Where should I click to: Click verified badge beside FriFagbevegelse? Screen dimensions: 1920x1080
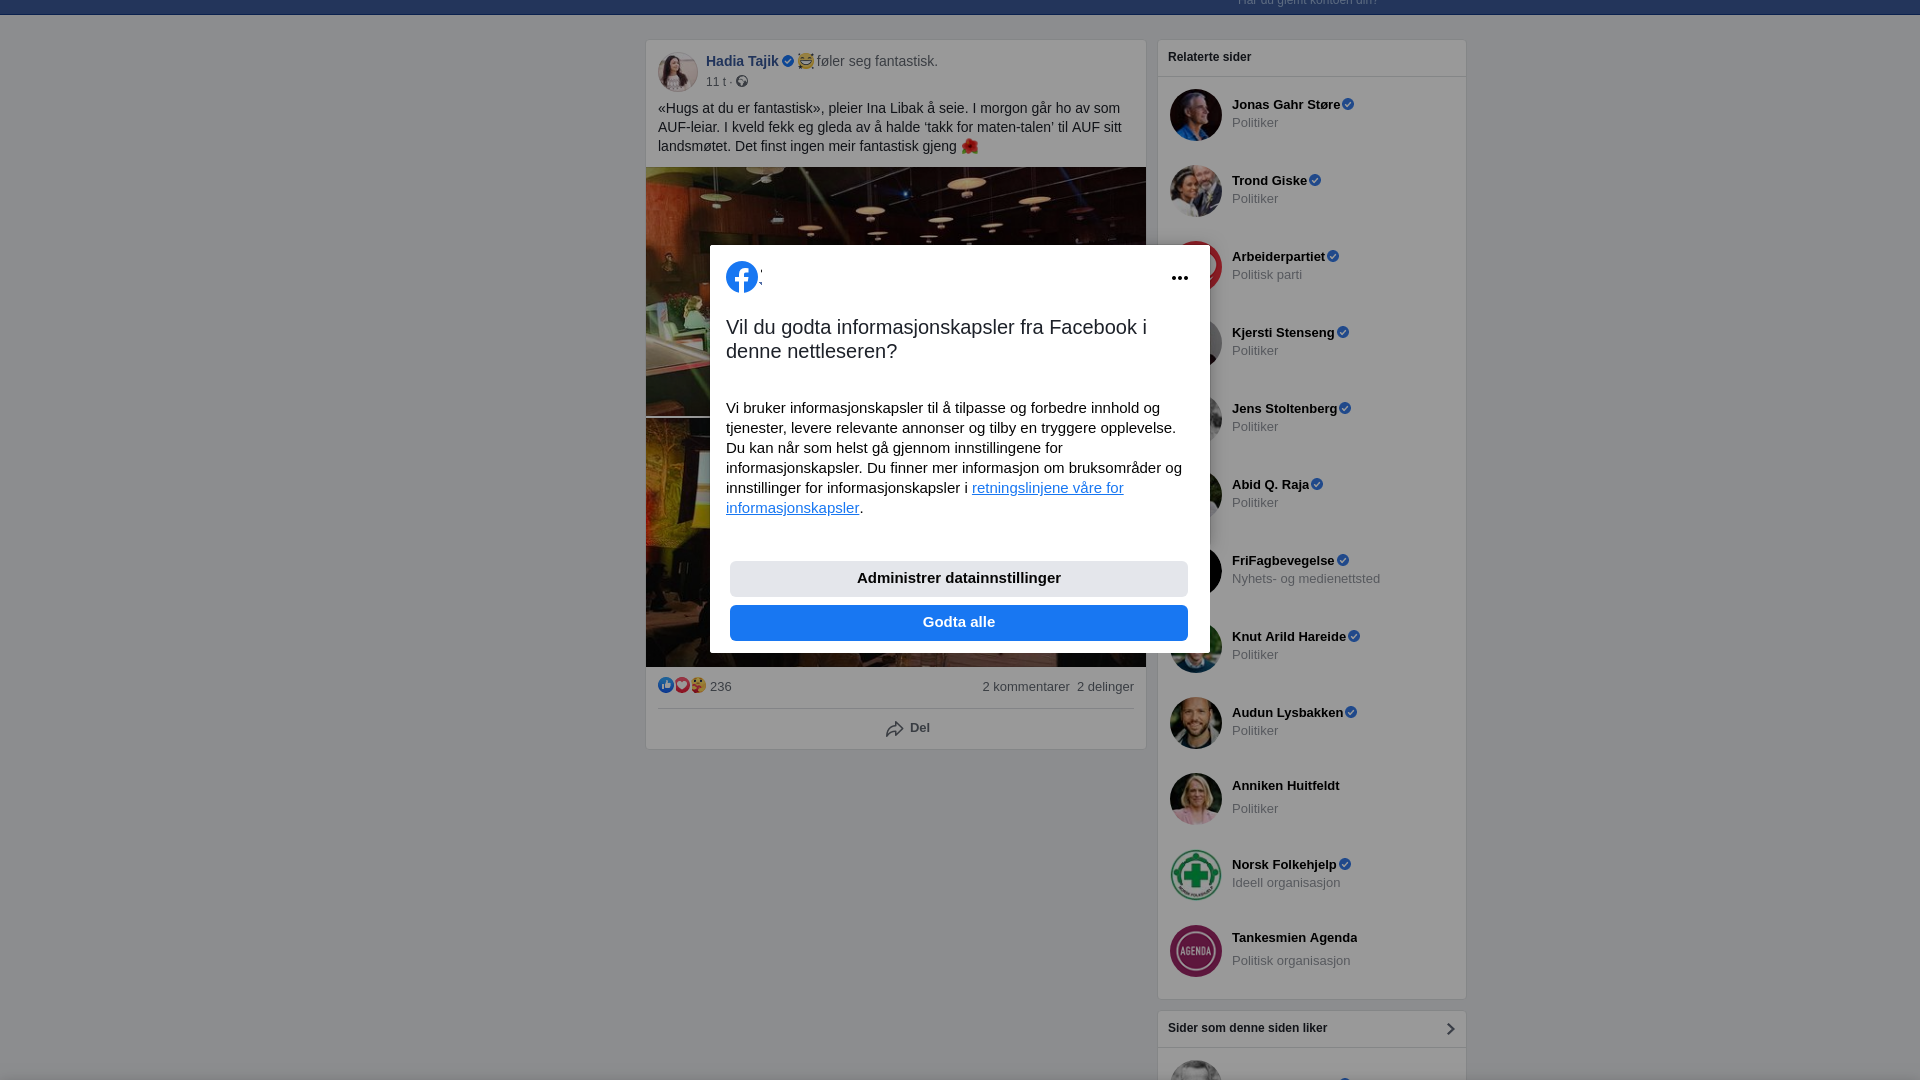point(1343,561)
